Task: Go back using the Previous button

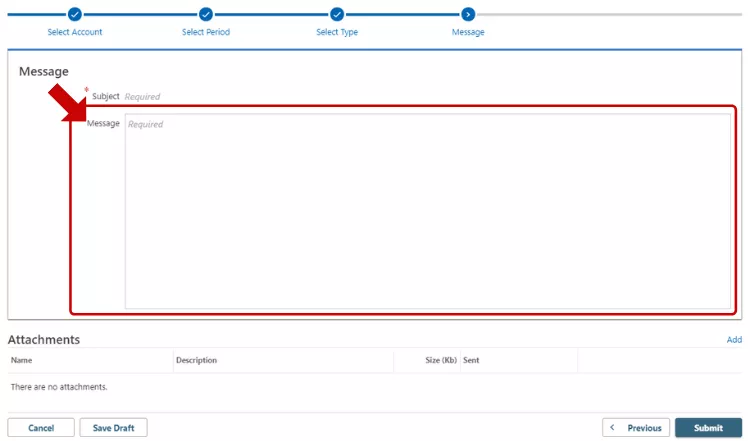Action: 636,428
